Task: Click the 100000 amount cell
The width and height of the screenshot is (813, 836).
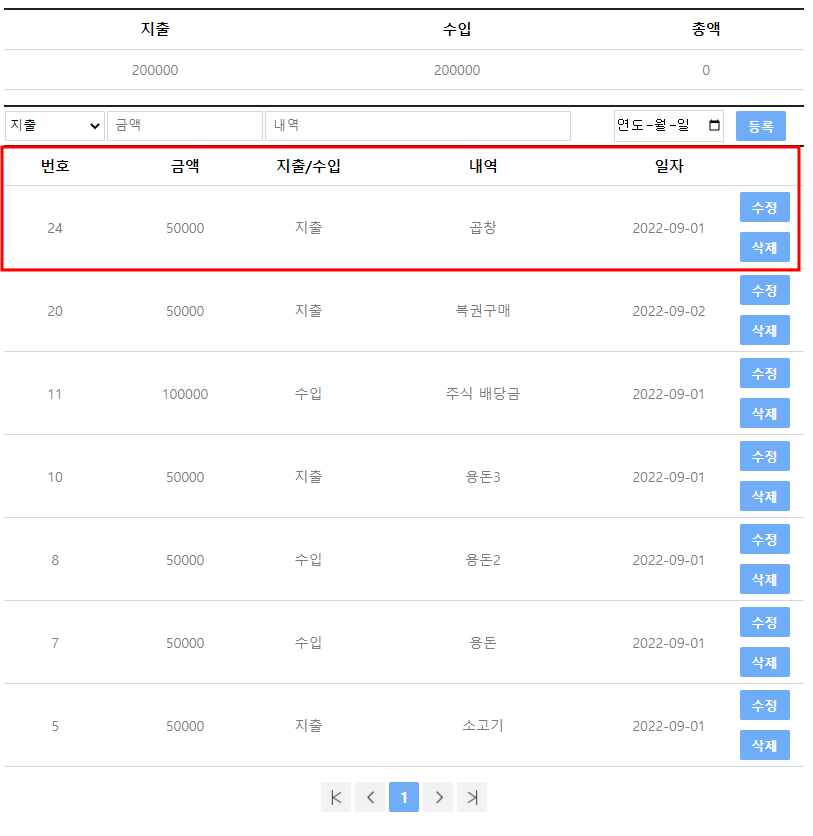Action: (x=185, y=394)
